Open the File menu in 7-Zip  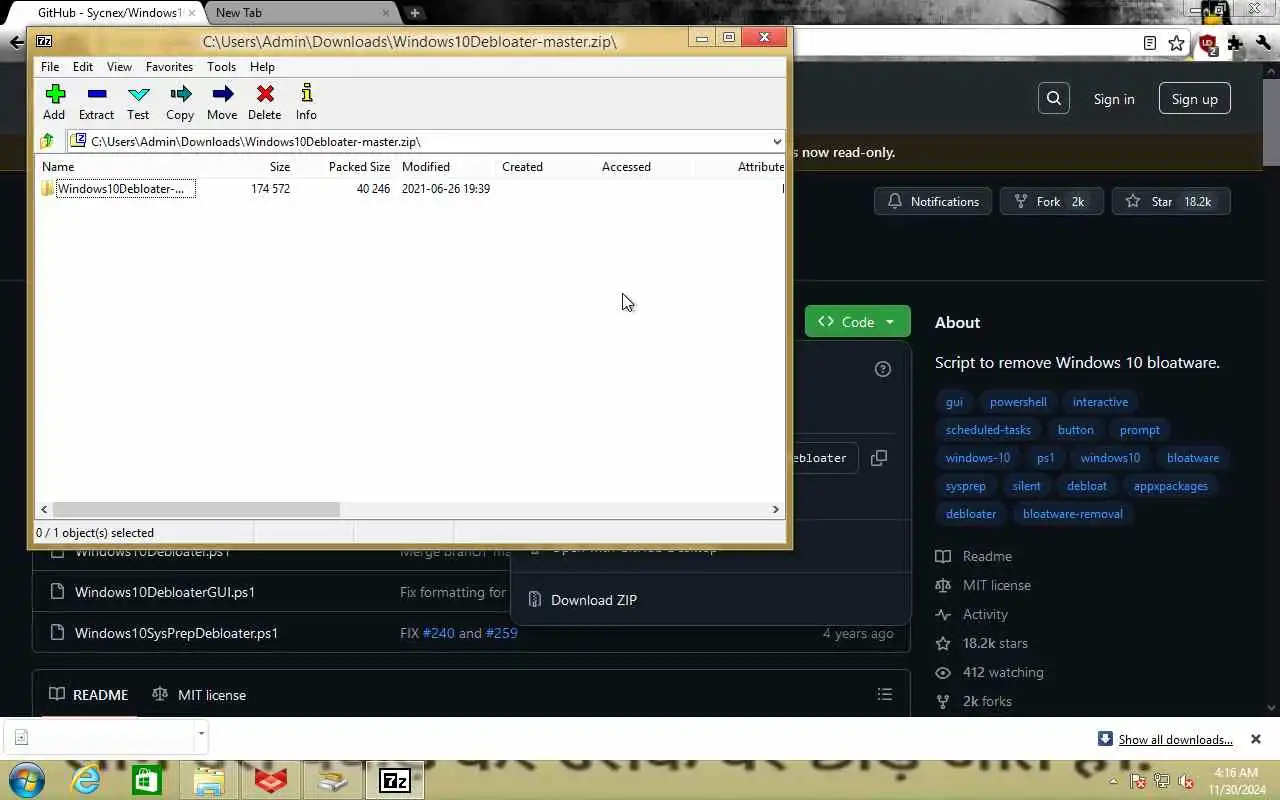(50, 67)
